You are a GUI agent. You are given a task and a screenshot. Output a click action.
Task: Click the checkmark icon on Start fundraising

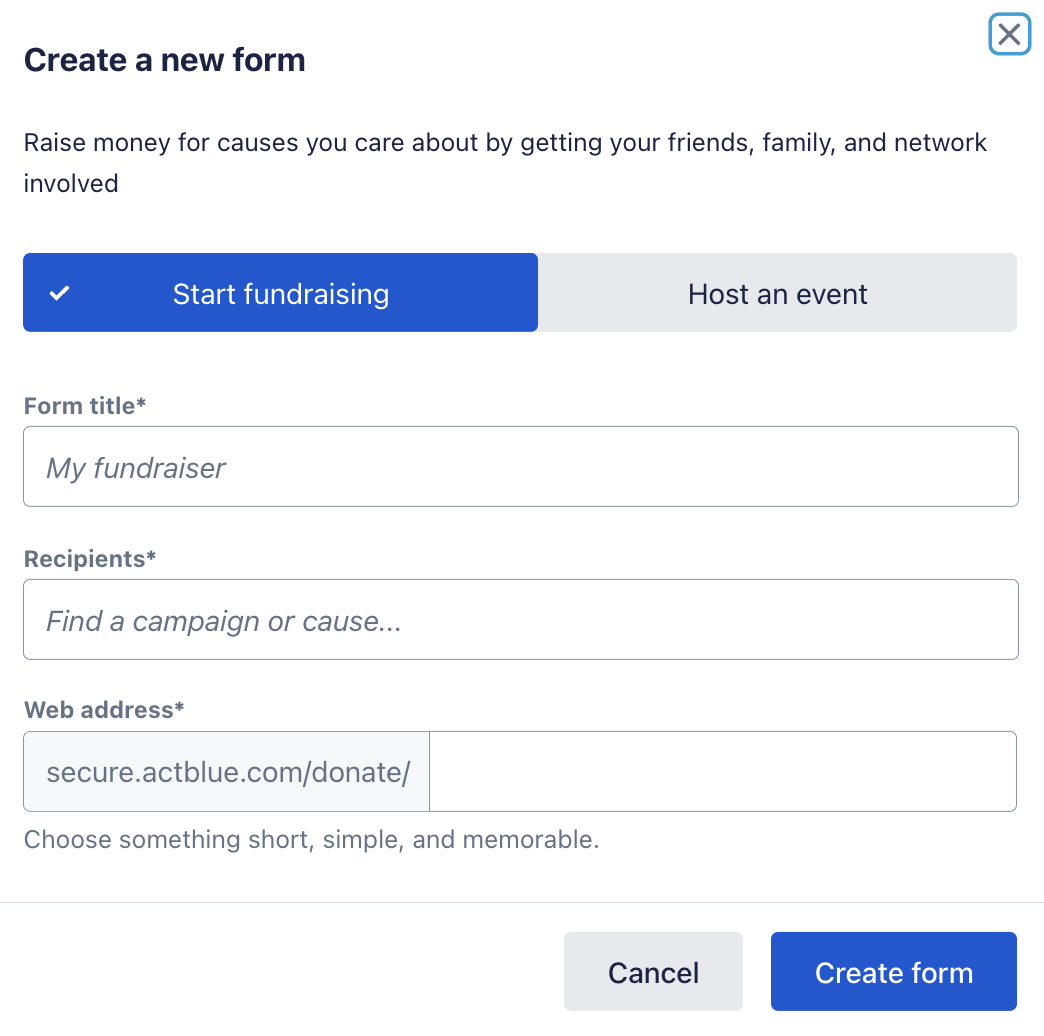point(60,294)
